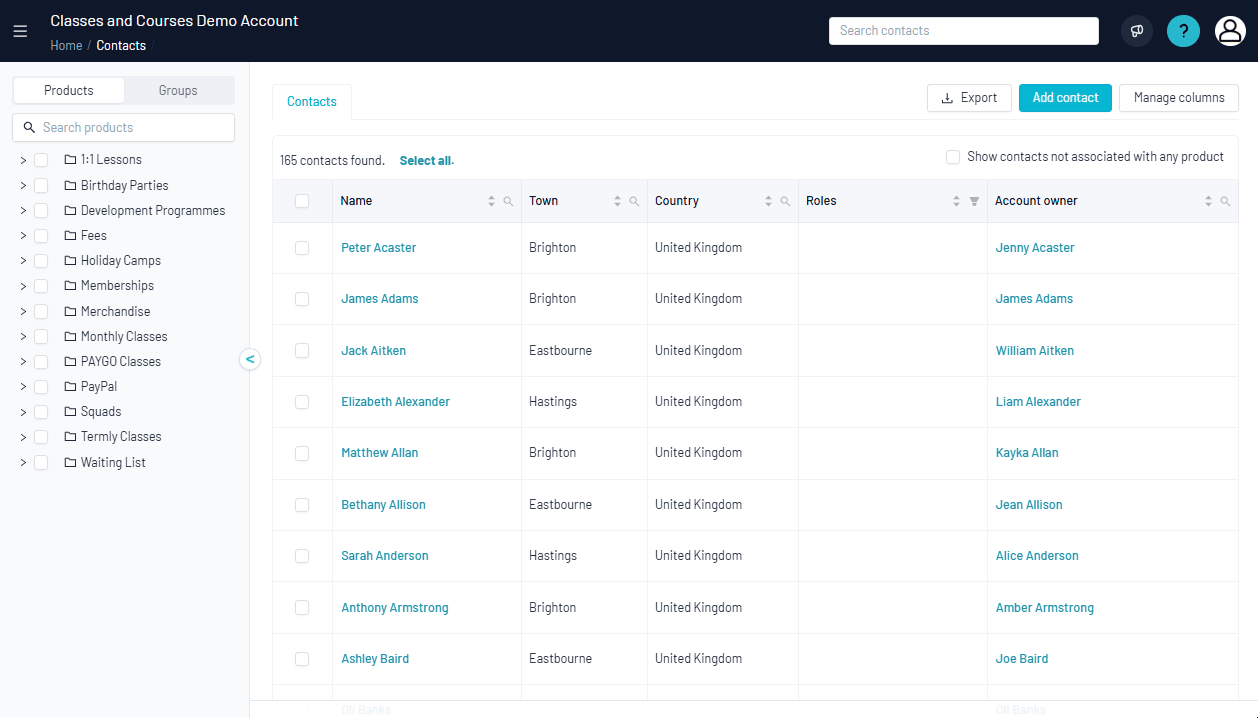1258x718 pixels.
Task: Select the Contacts tab
Action: click(x=312, y=101)
